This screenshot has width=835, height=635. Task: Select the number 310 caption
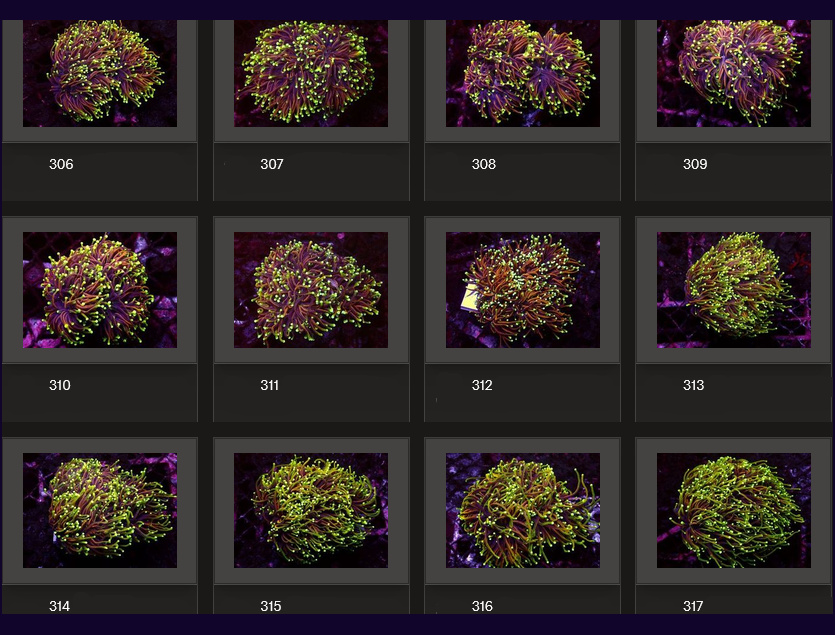pyautogui.click(x=60, y=385)
